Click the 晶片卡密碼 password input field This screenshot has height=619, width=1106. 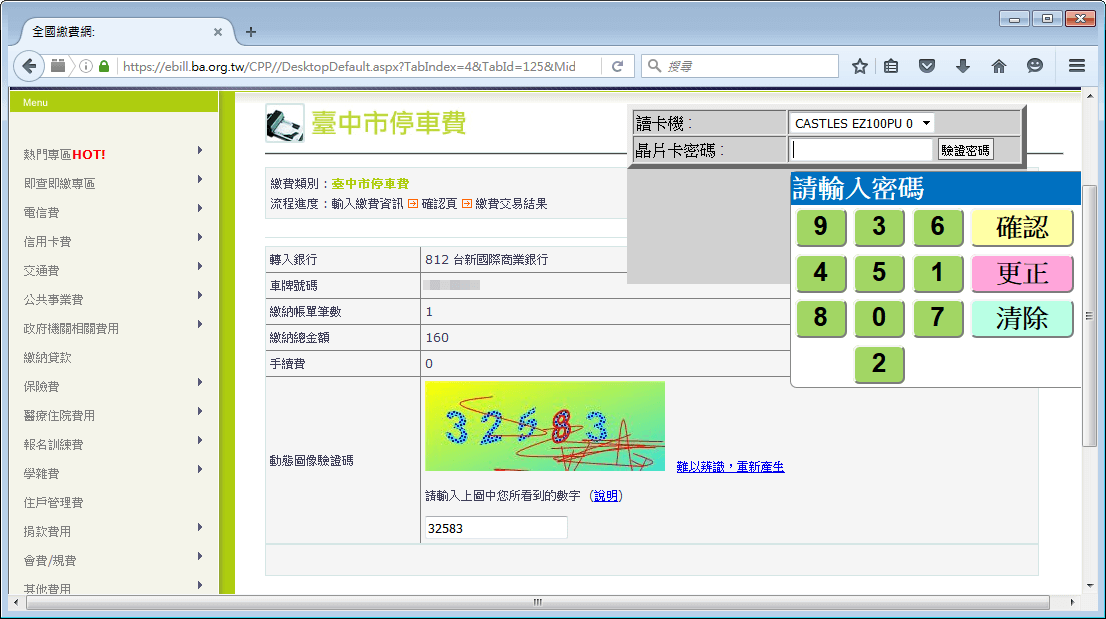(x=862, y=150)
